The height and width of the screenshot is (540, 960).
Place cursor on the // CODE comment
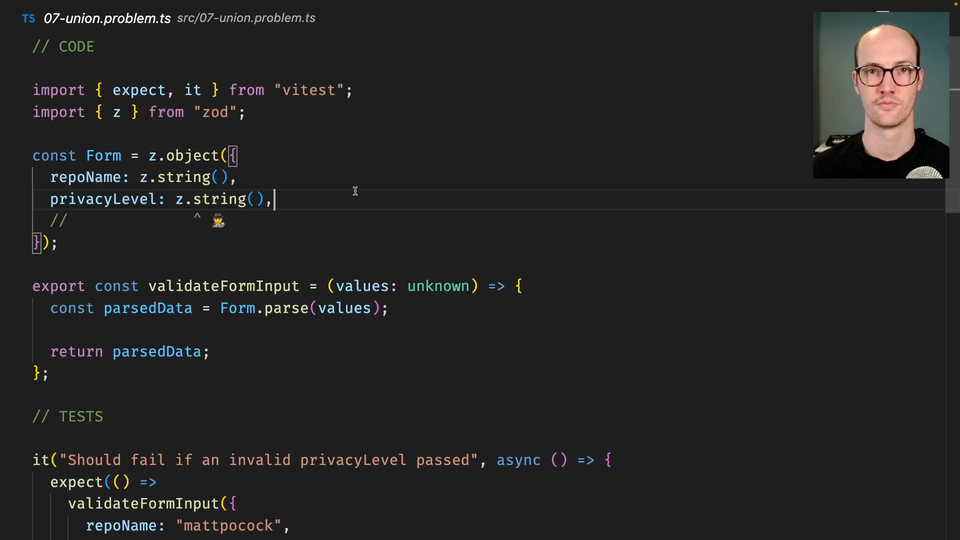pyautogui.click(x=63, y=46)
